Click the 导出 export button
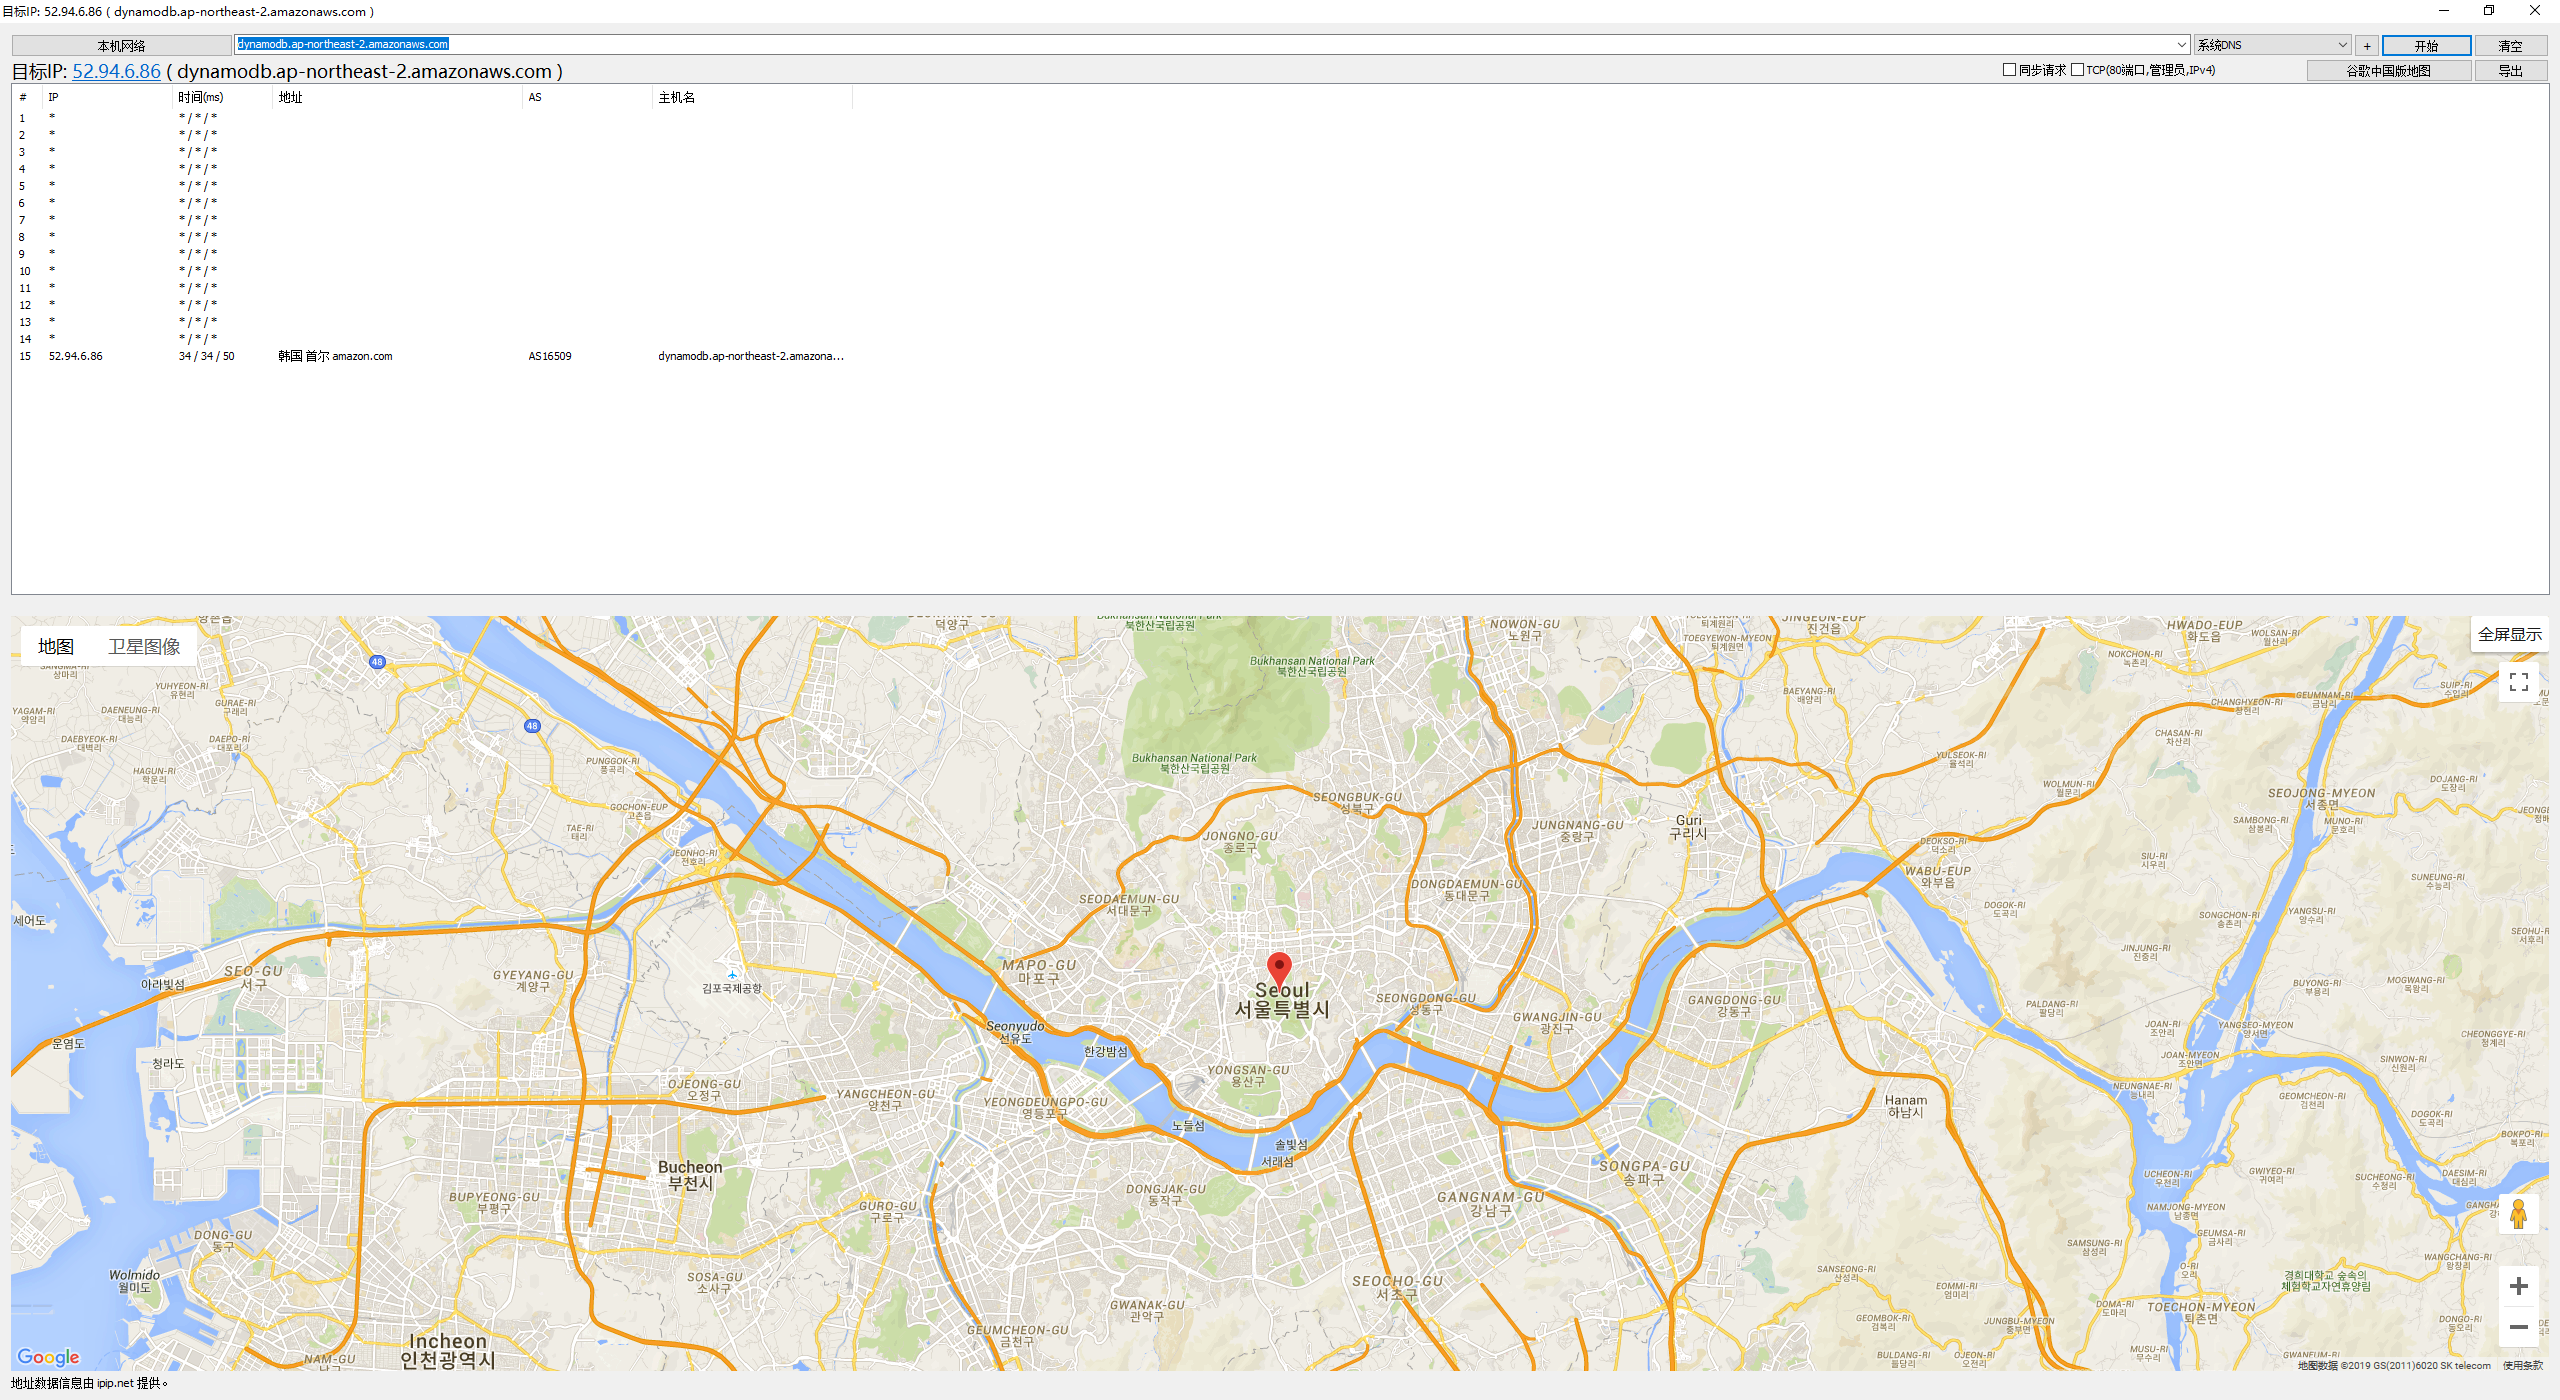 click(x=2510, y=71)
